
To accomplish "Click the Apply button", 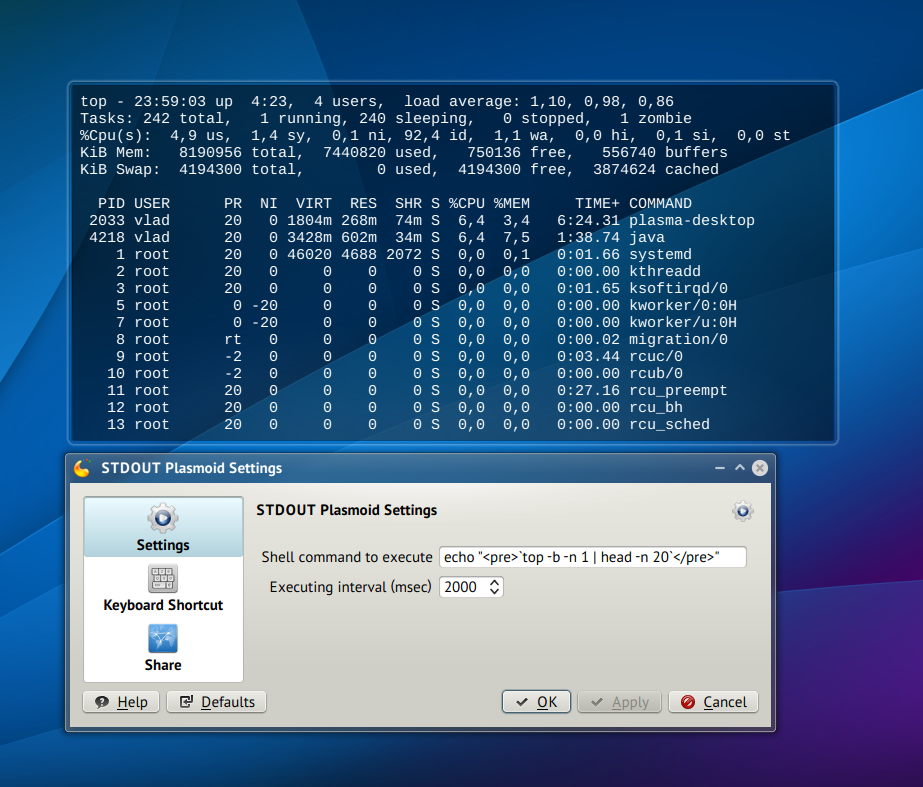I will point(619,702).
